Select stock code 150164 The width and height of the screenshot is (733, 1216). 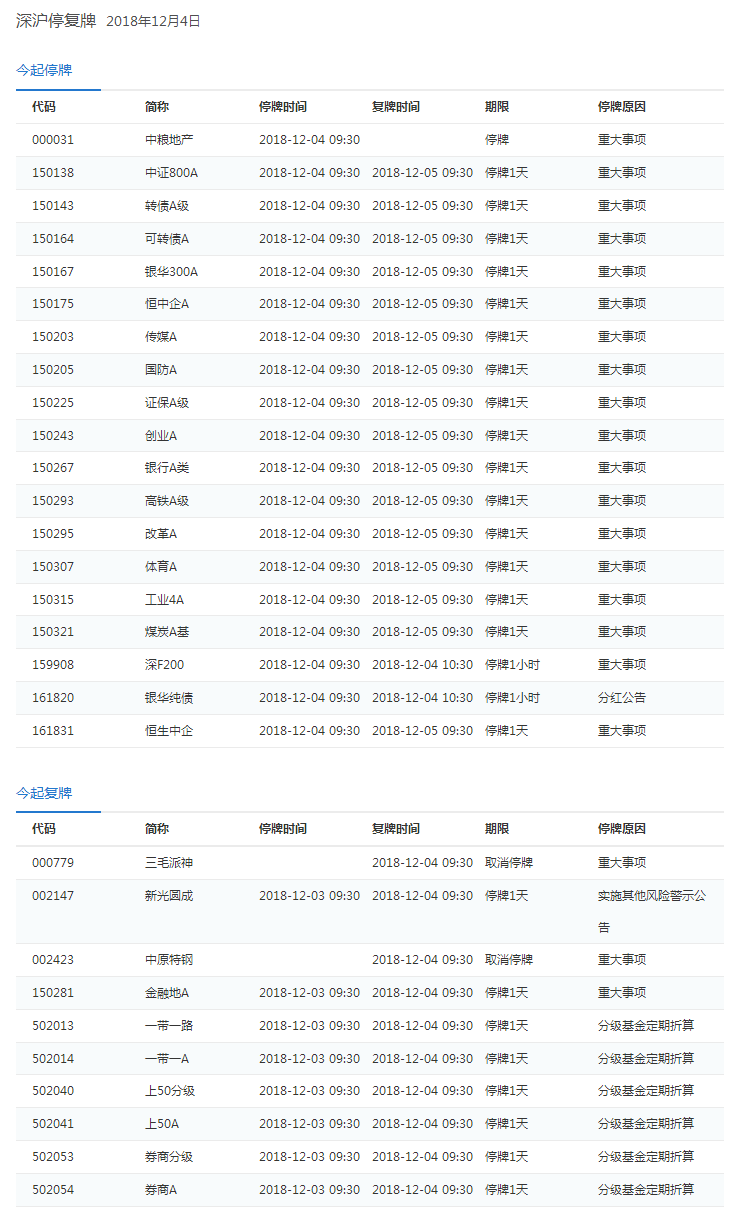coord(53,239)
